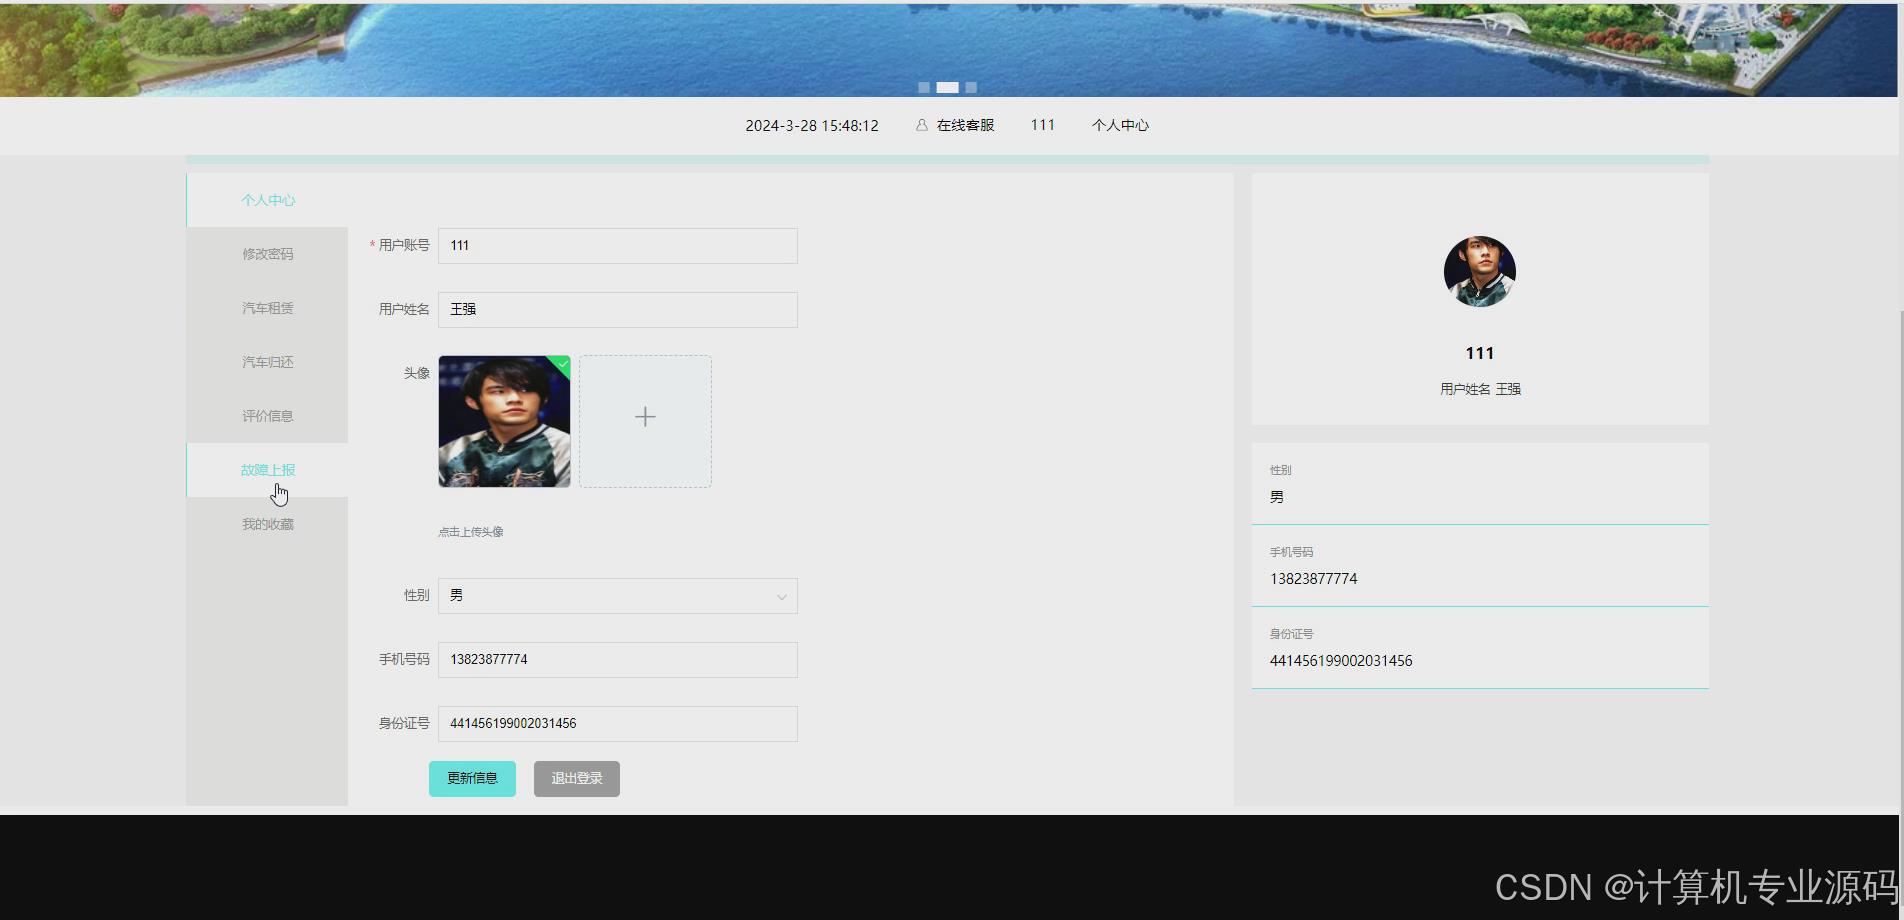This screenshot has height=920, width=1904.
Task: Click the date-time text 2024-3-28 15:48:12
Action: point(812,125)
